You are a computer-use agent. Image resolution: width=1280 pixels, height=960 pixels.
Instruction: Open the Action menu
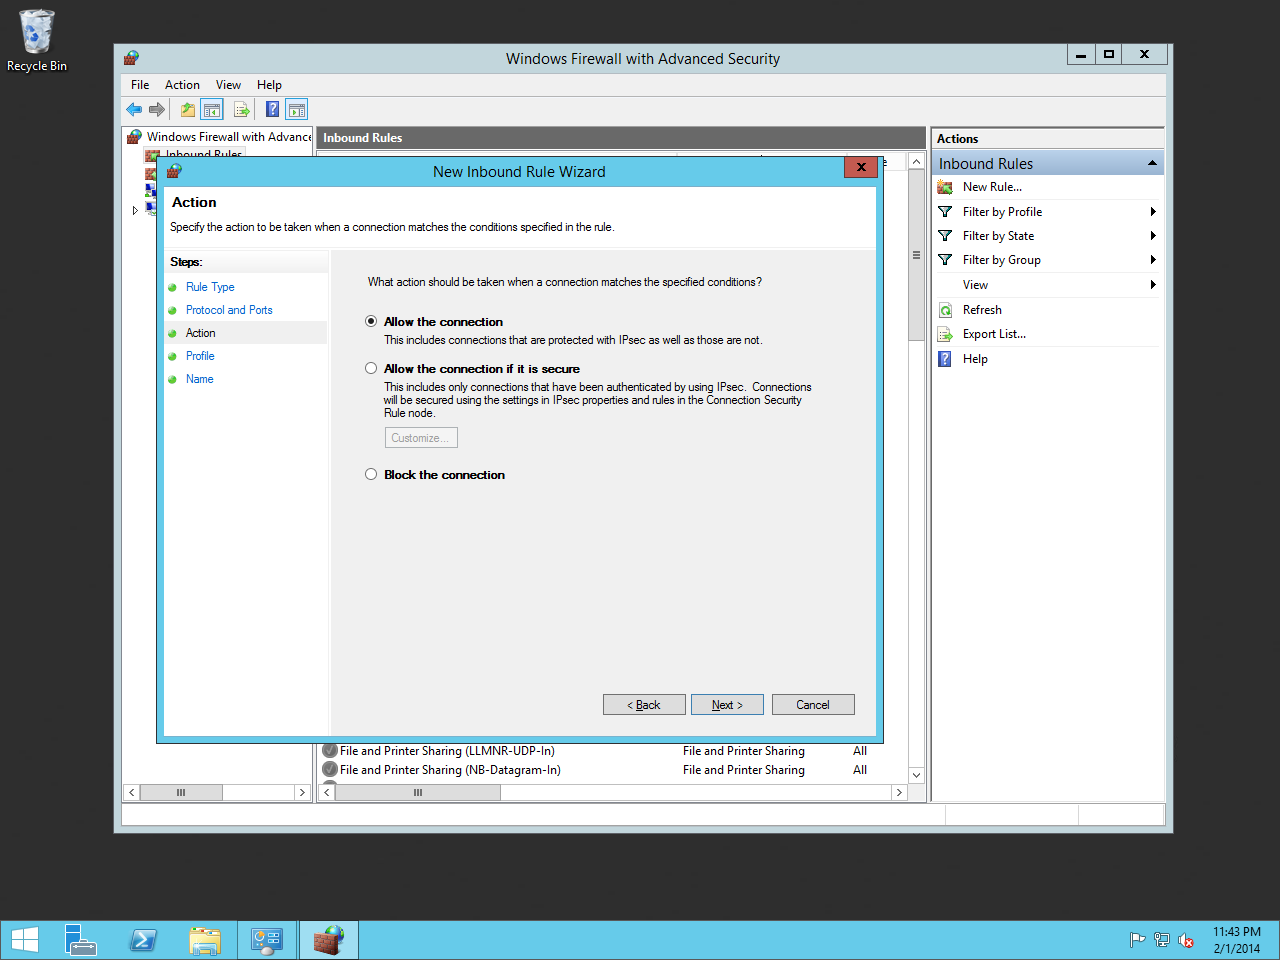[x=182, y=85]
